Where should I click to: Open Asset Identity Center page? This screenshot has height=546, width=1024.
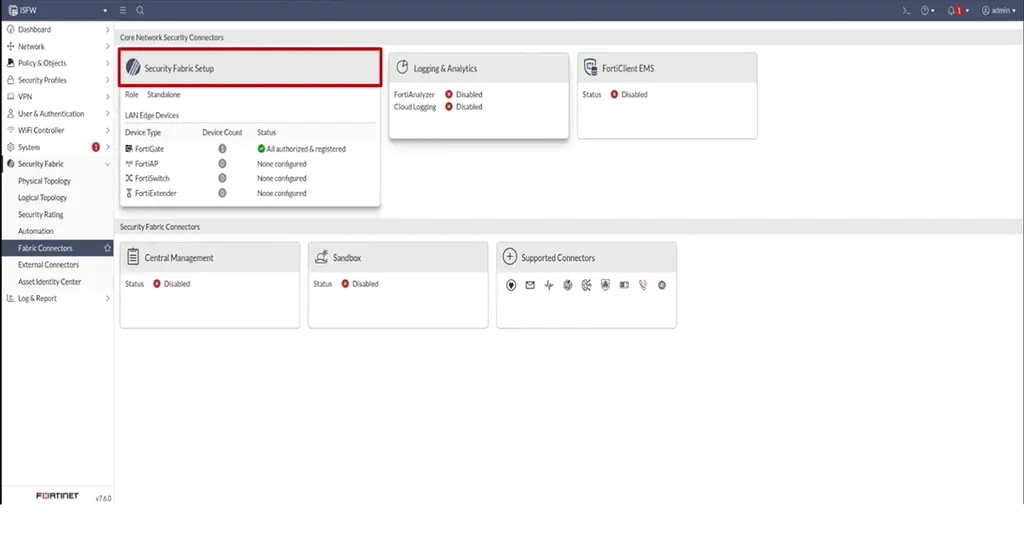(x=50, y=281)
